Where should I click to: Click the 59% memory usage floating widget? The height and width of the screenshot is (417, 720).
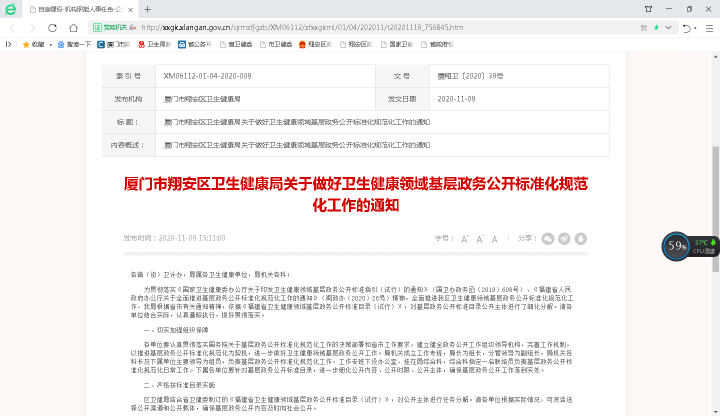pos(676,247)
